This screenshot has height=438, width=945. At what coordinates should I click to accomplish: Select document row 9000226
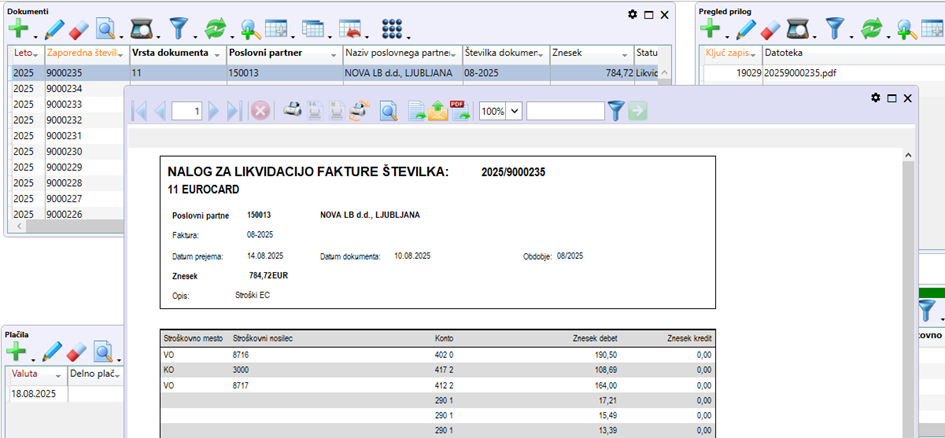tap(66, 214)
